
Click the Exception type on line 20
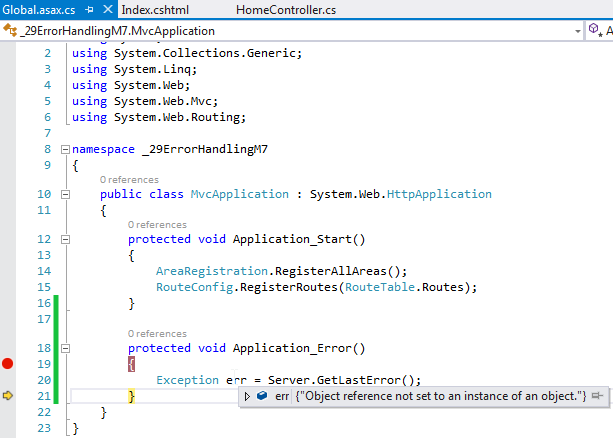point(187,380)
